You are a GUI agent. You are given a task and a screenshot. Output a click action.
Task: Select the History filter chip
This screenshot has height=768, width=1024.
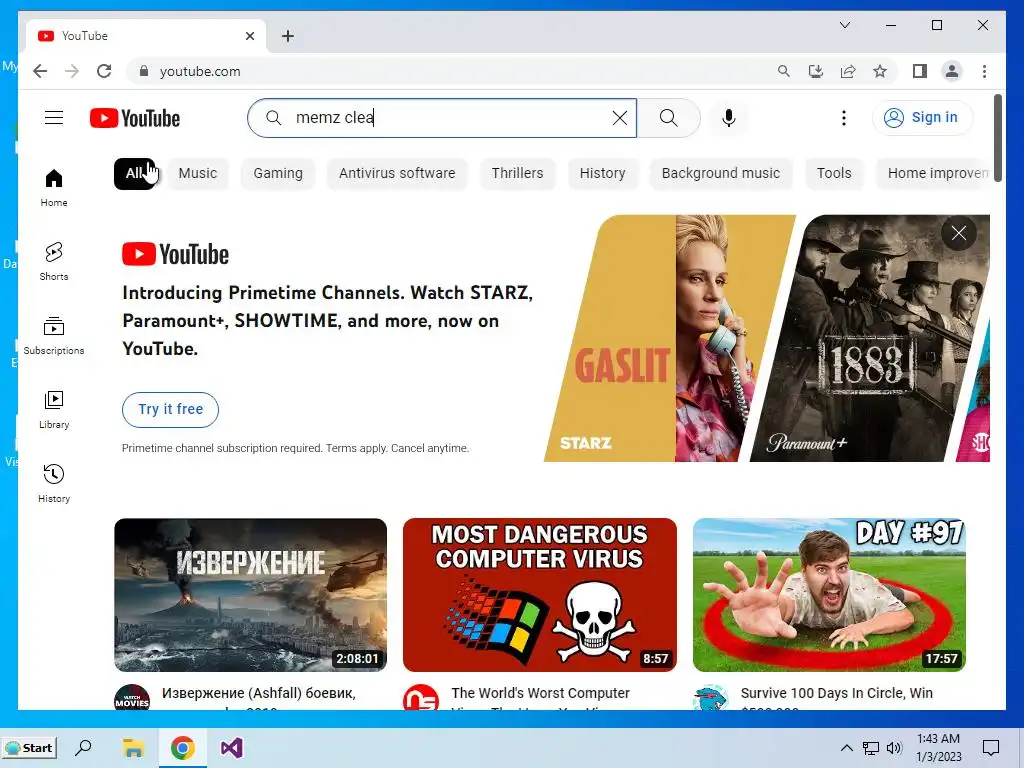(602, 174)
